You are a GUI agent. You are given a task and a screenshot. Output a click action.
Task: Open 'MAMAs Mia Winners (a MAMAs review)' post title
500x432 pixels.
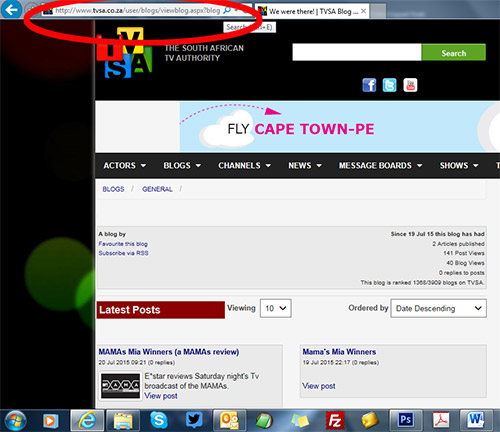click(x=169, y=352)
